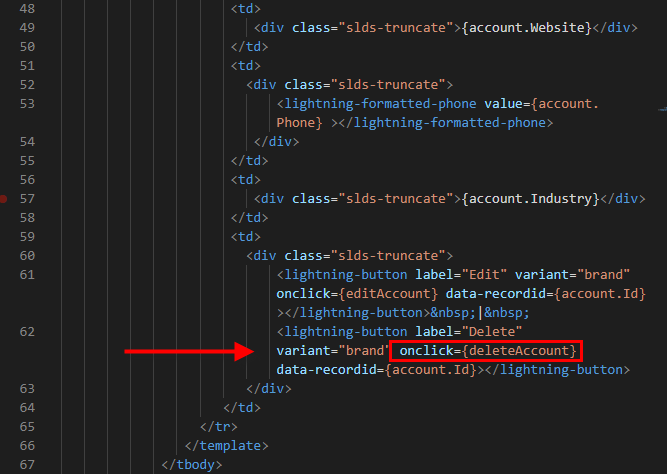Click the <td> tag on line 51
The image size is (667, 474).
245,66
